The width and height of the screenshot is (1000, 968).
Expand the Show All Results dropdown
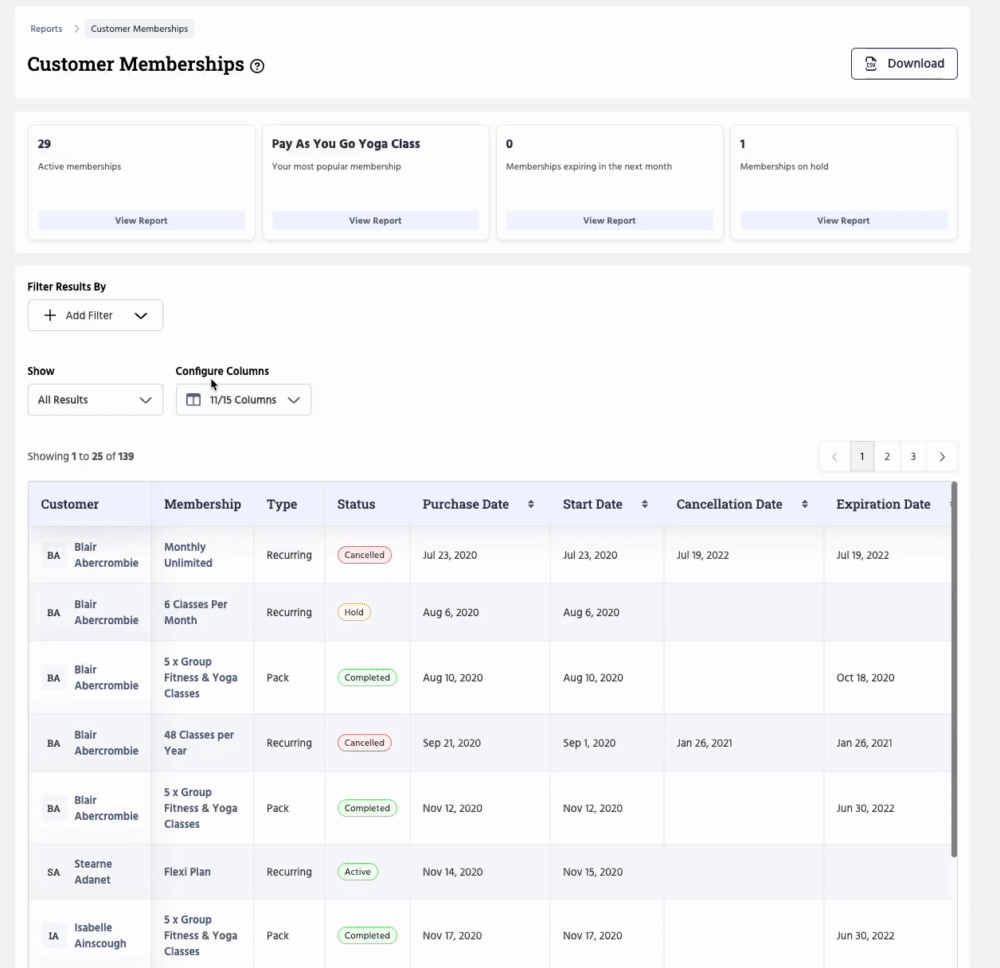pyautogui.click(x=95, y=400)
